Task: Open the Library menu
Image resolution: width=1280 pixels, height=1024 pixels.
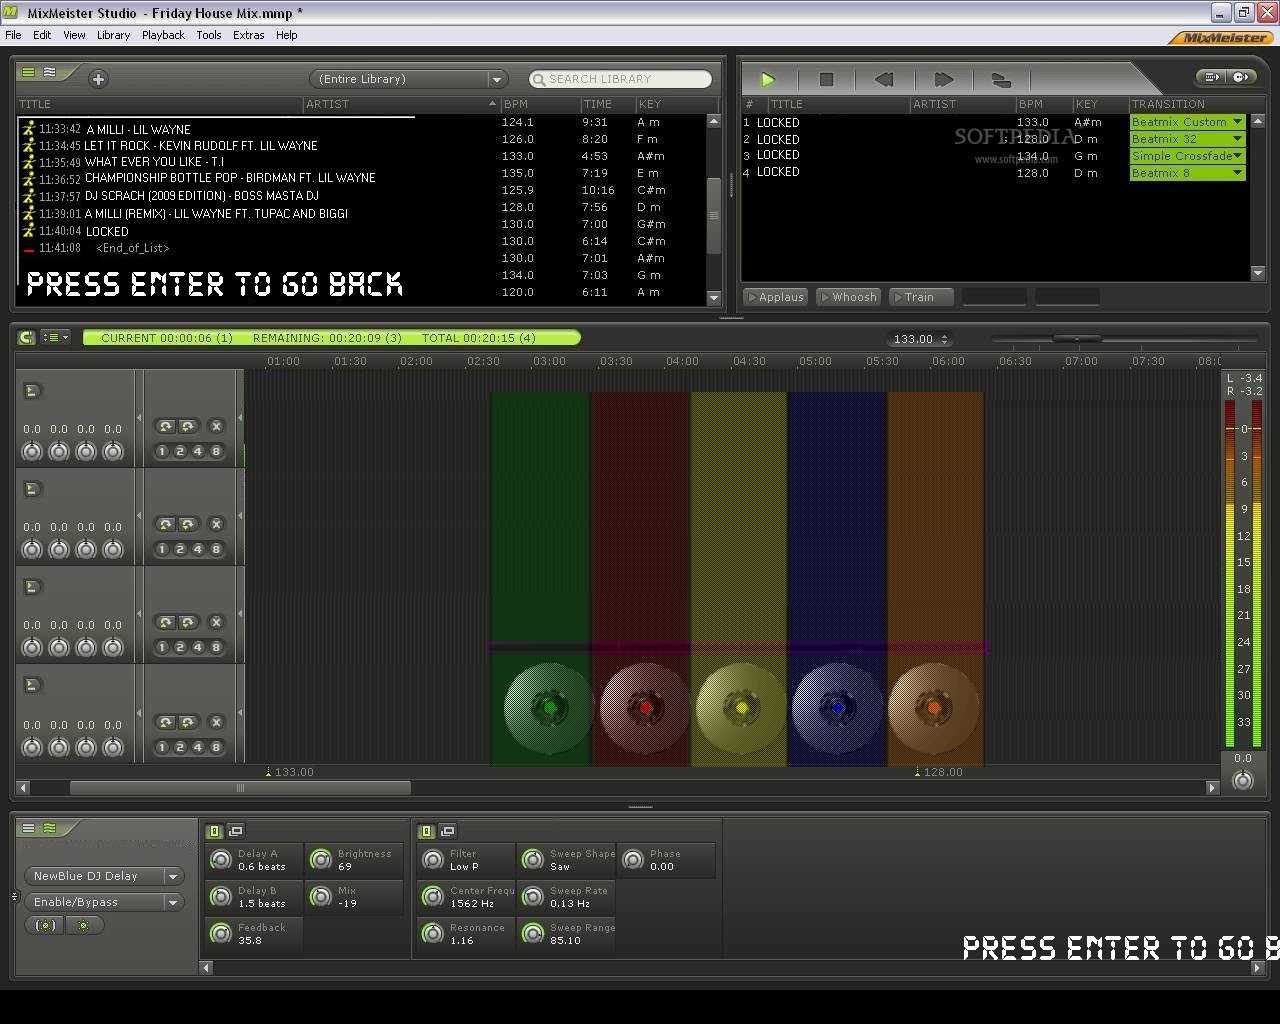Action: coord(113,35)
